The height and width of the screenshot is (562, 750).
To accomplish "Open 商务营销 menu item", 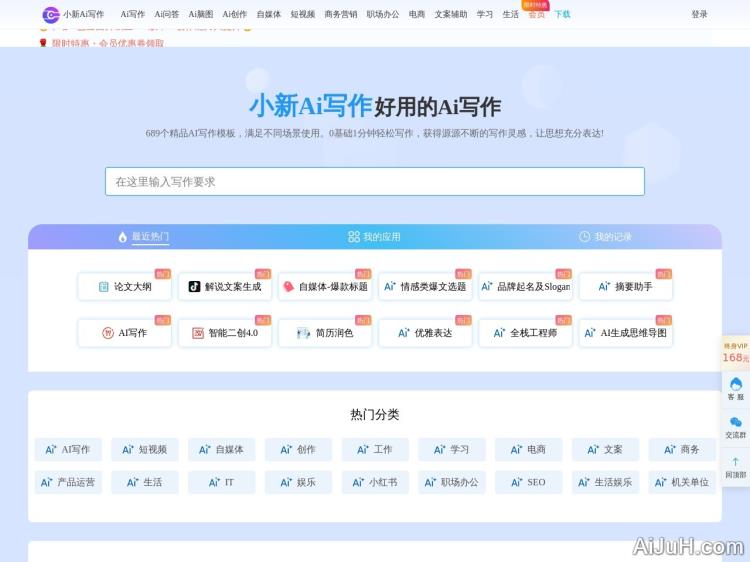I will tap(341, 15).
